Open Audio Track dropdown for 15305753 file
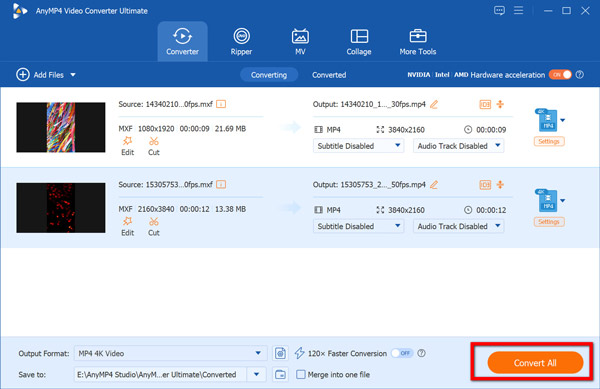The height and width of the screenshot is (389, 600). point(458,226)
